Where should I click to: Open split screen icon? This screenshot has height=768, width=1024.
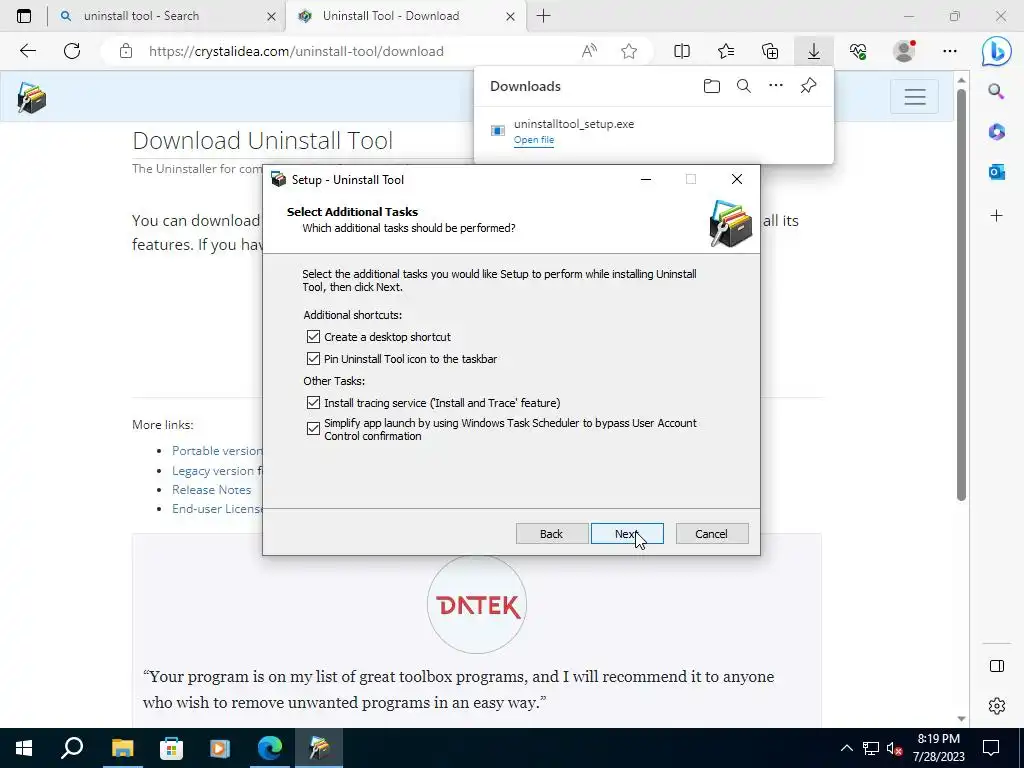pyautogui.click(x=682, y=51)
